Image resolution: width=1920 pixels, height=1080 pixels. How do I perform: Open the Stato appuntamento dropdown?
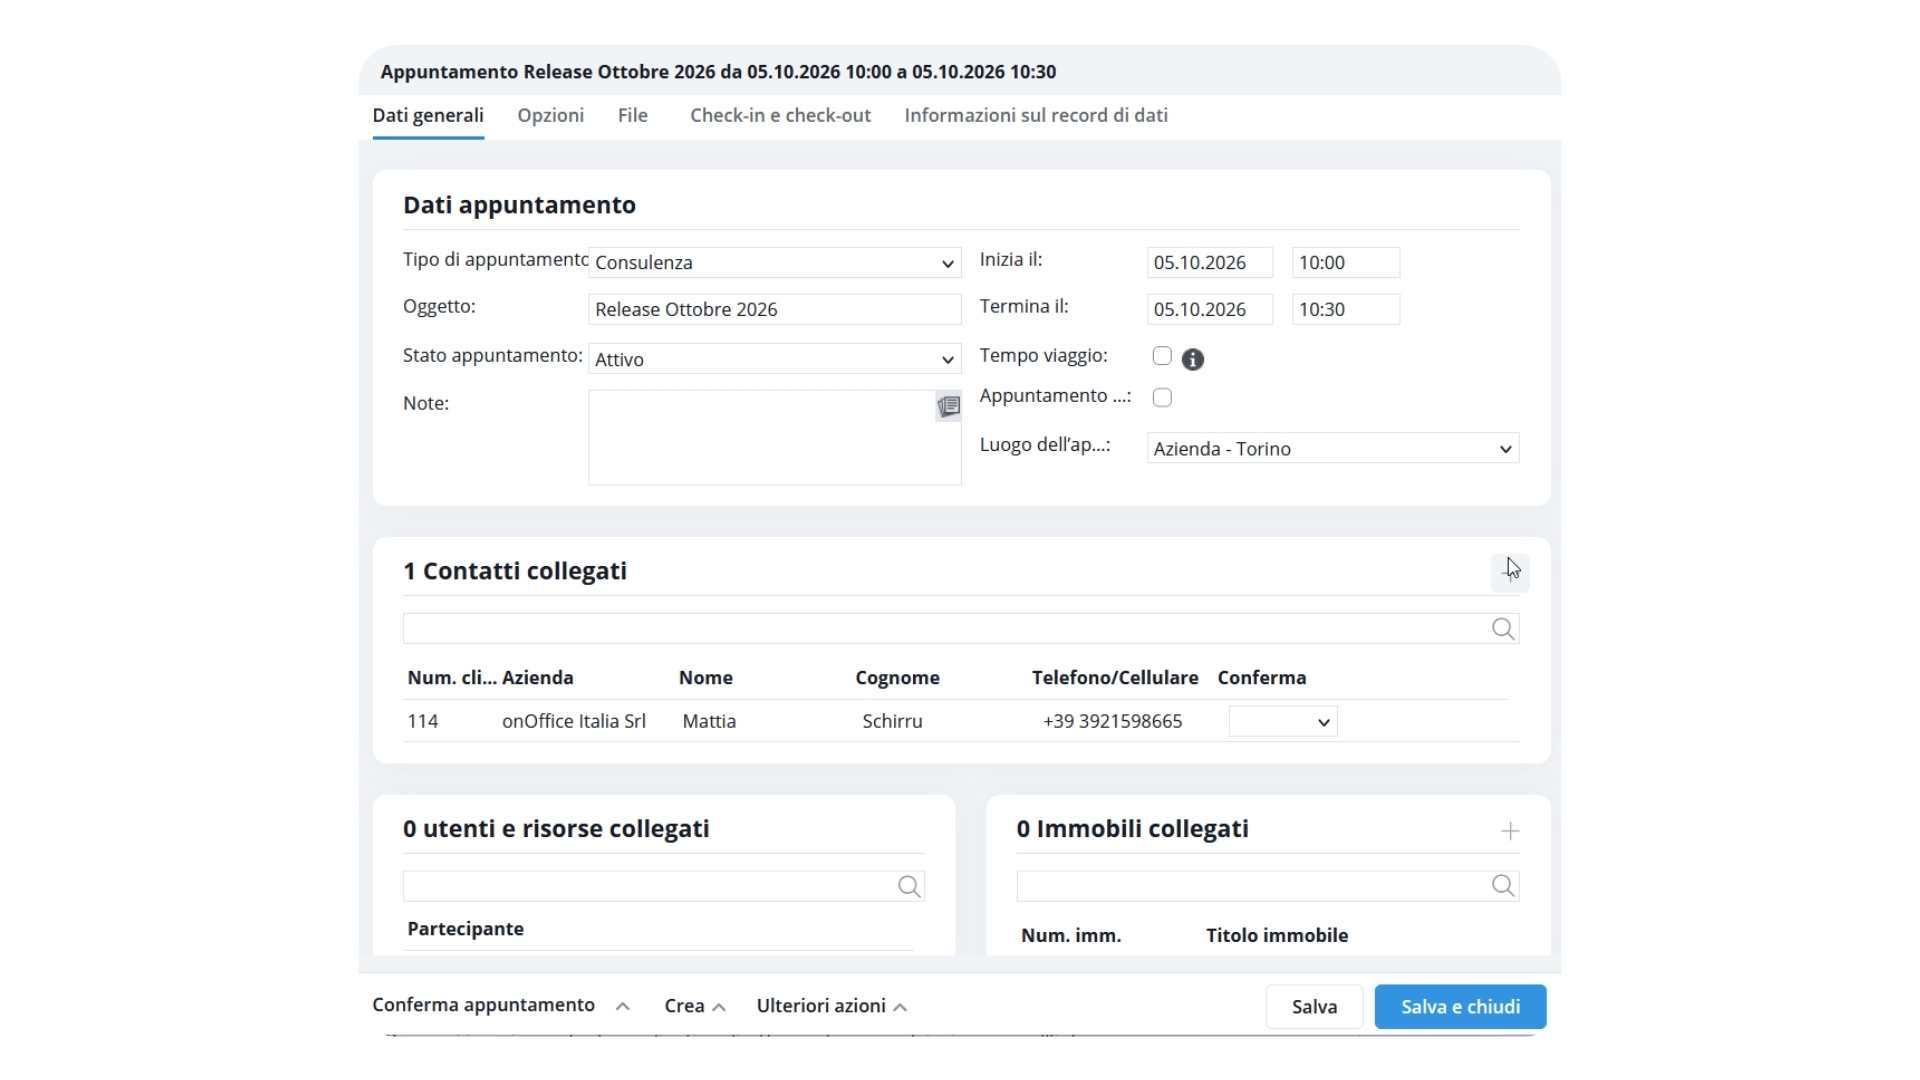point(774,359)
